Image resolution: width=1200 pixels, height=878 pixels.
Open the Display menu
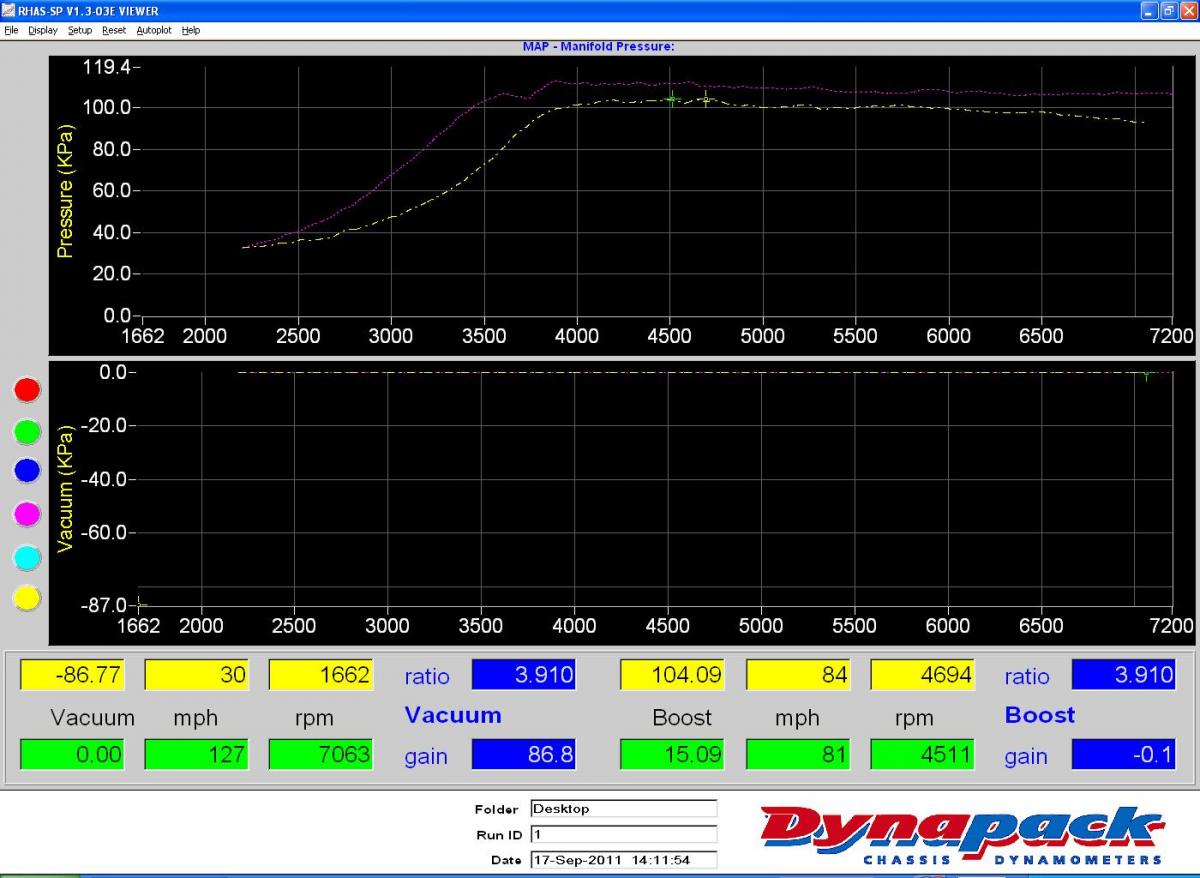coord(43,30)
